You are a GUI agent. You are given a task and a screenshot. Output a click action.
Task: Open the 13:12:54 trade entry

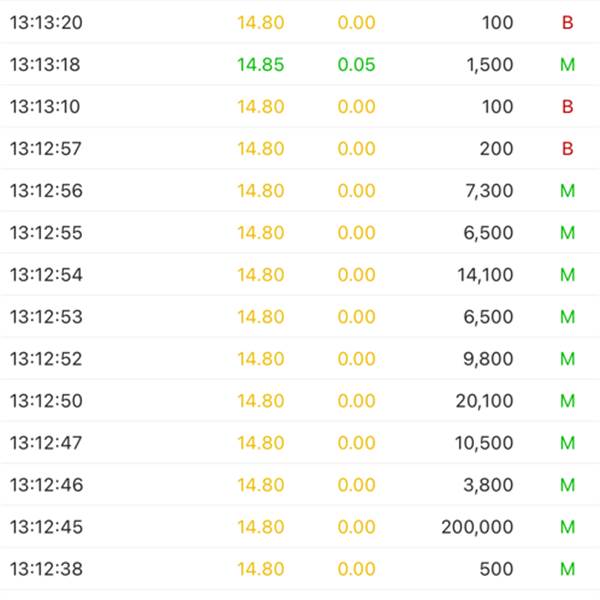(x=300, y=275)
